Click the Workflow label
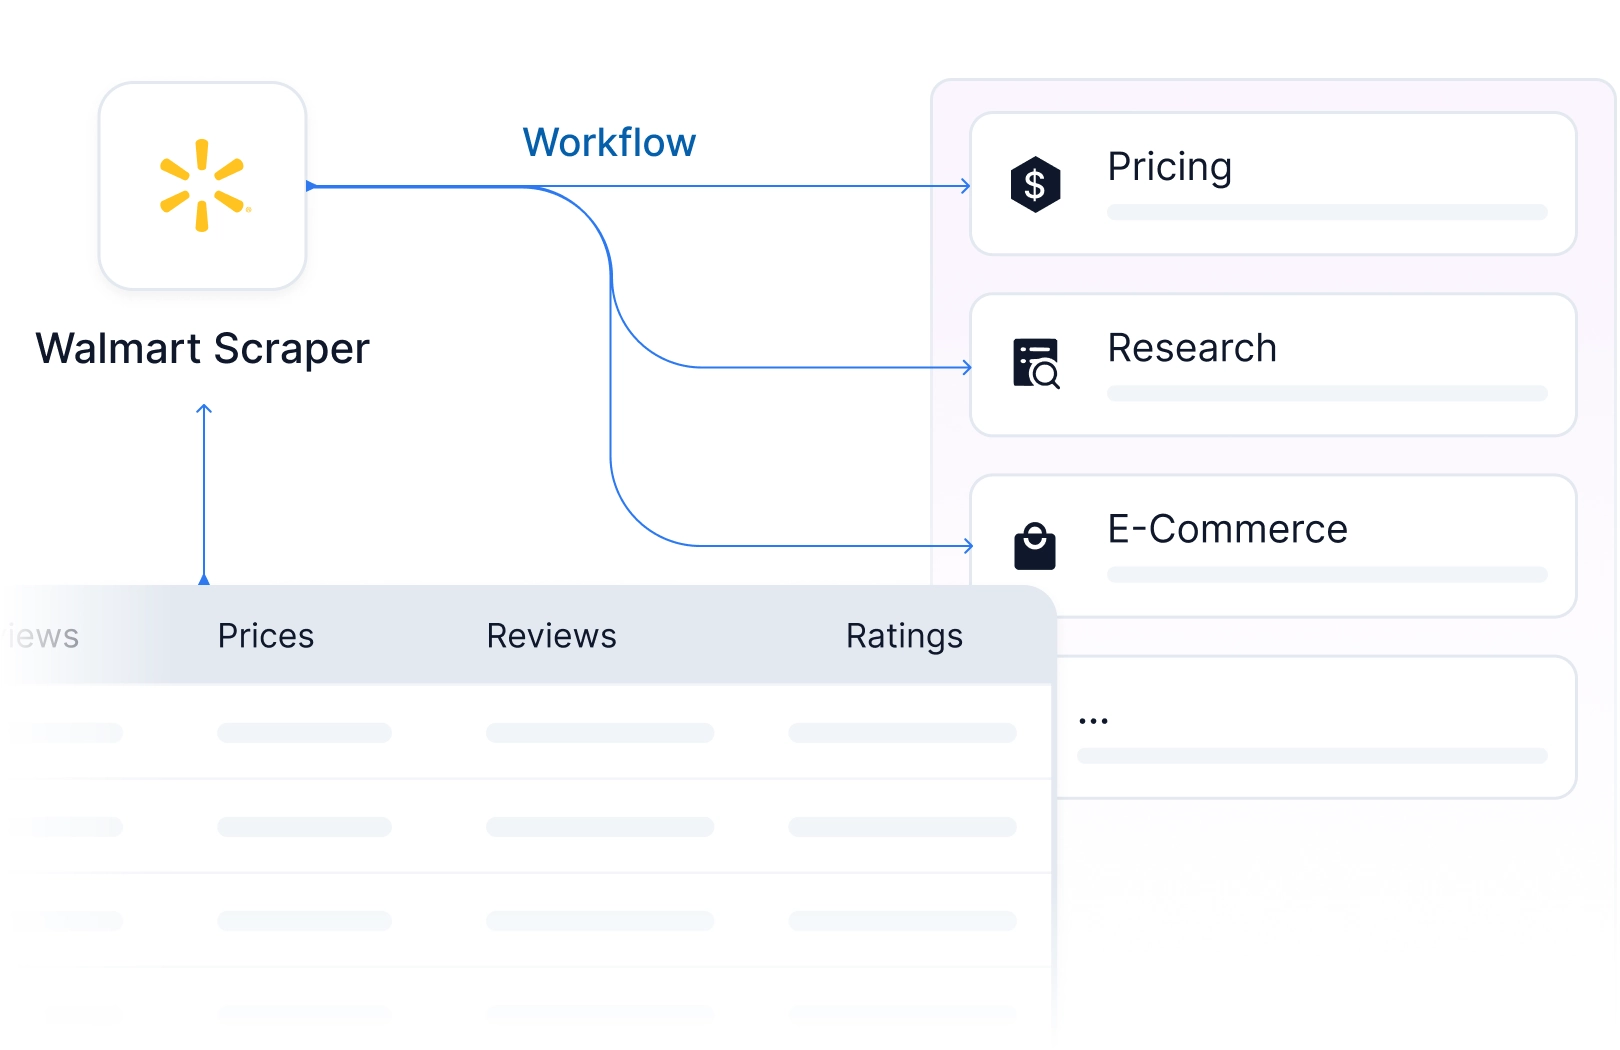Viewport: 1620px width, 1050px height. (609, 143)
